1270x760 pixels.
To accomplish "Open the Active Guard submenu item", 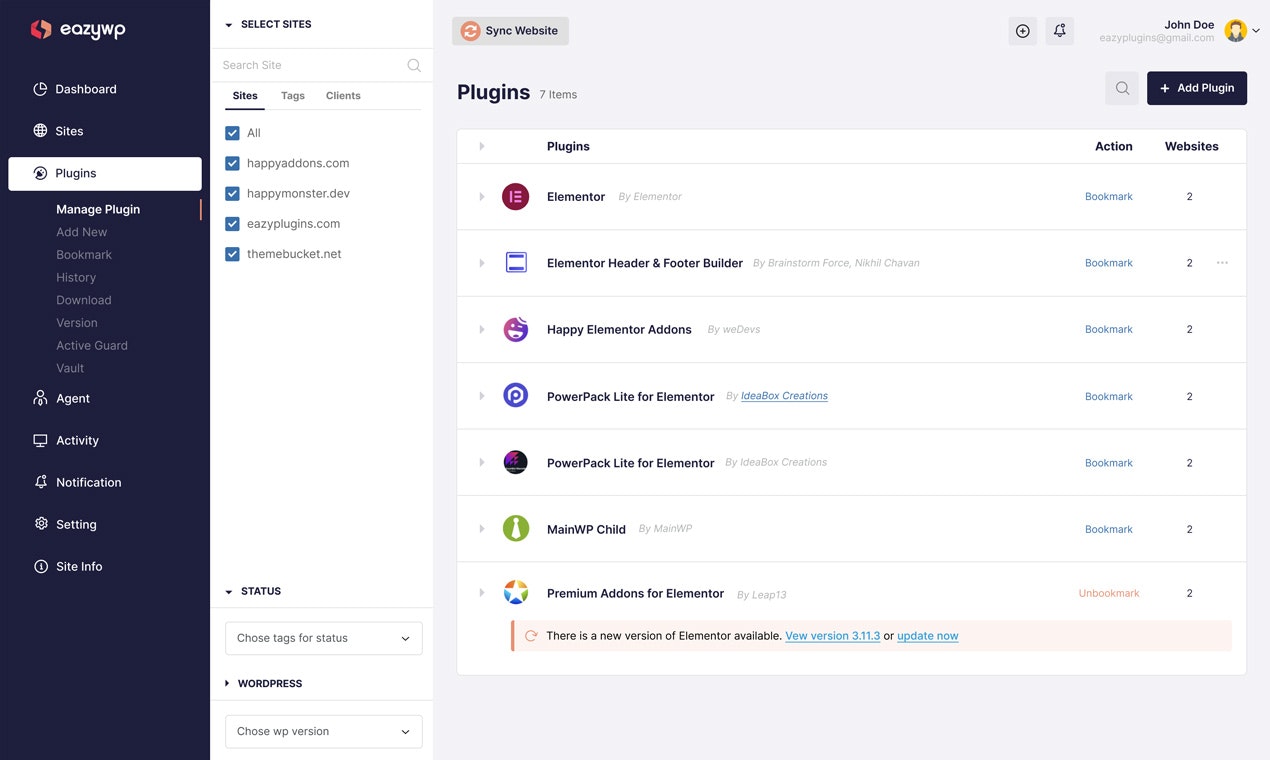I will tap(92, 345).
